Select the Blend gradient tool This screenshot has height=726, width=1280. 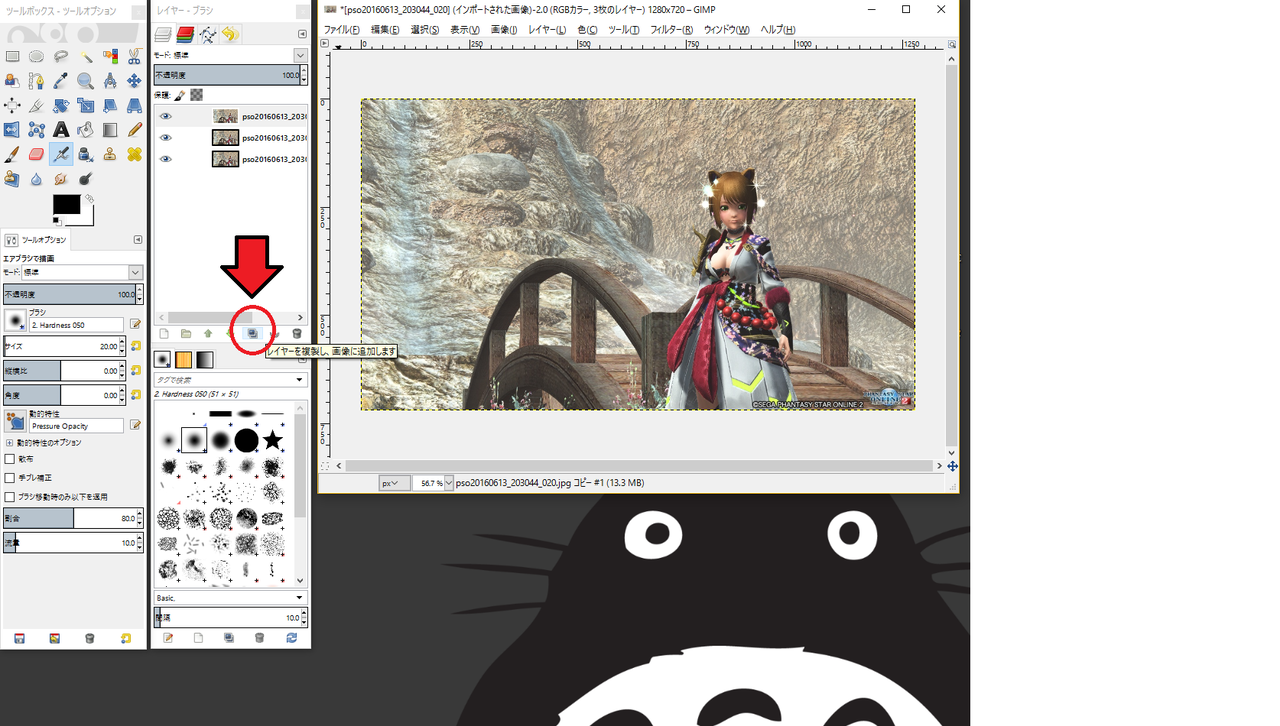pos(110,129)
